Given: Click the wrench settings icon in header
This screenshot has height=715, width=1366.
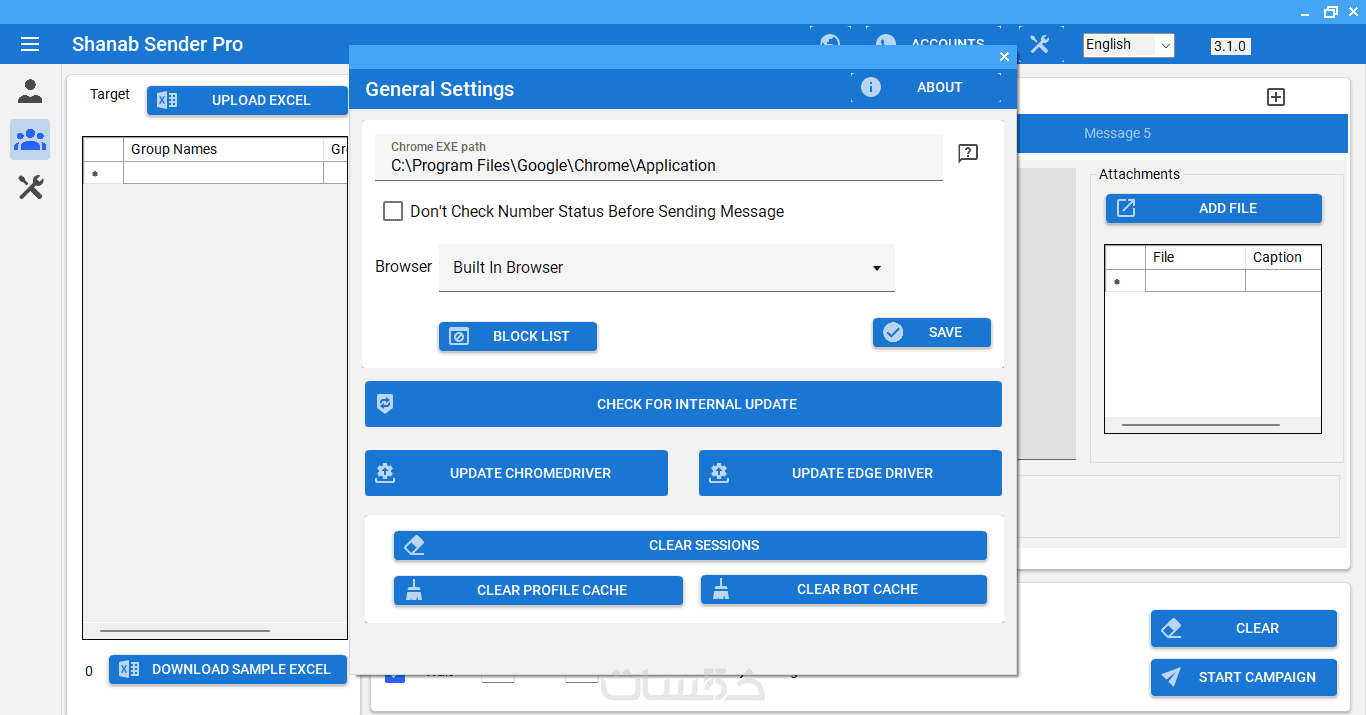Looking at the screenshot, I should [1039, 44].
